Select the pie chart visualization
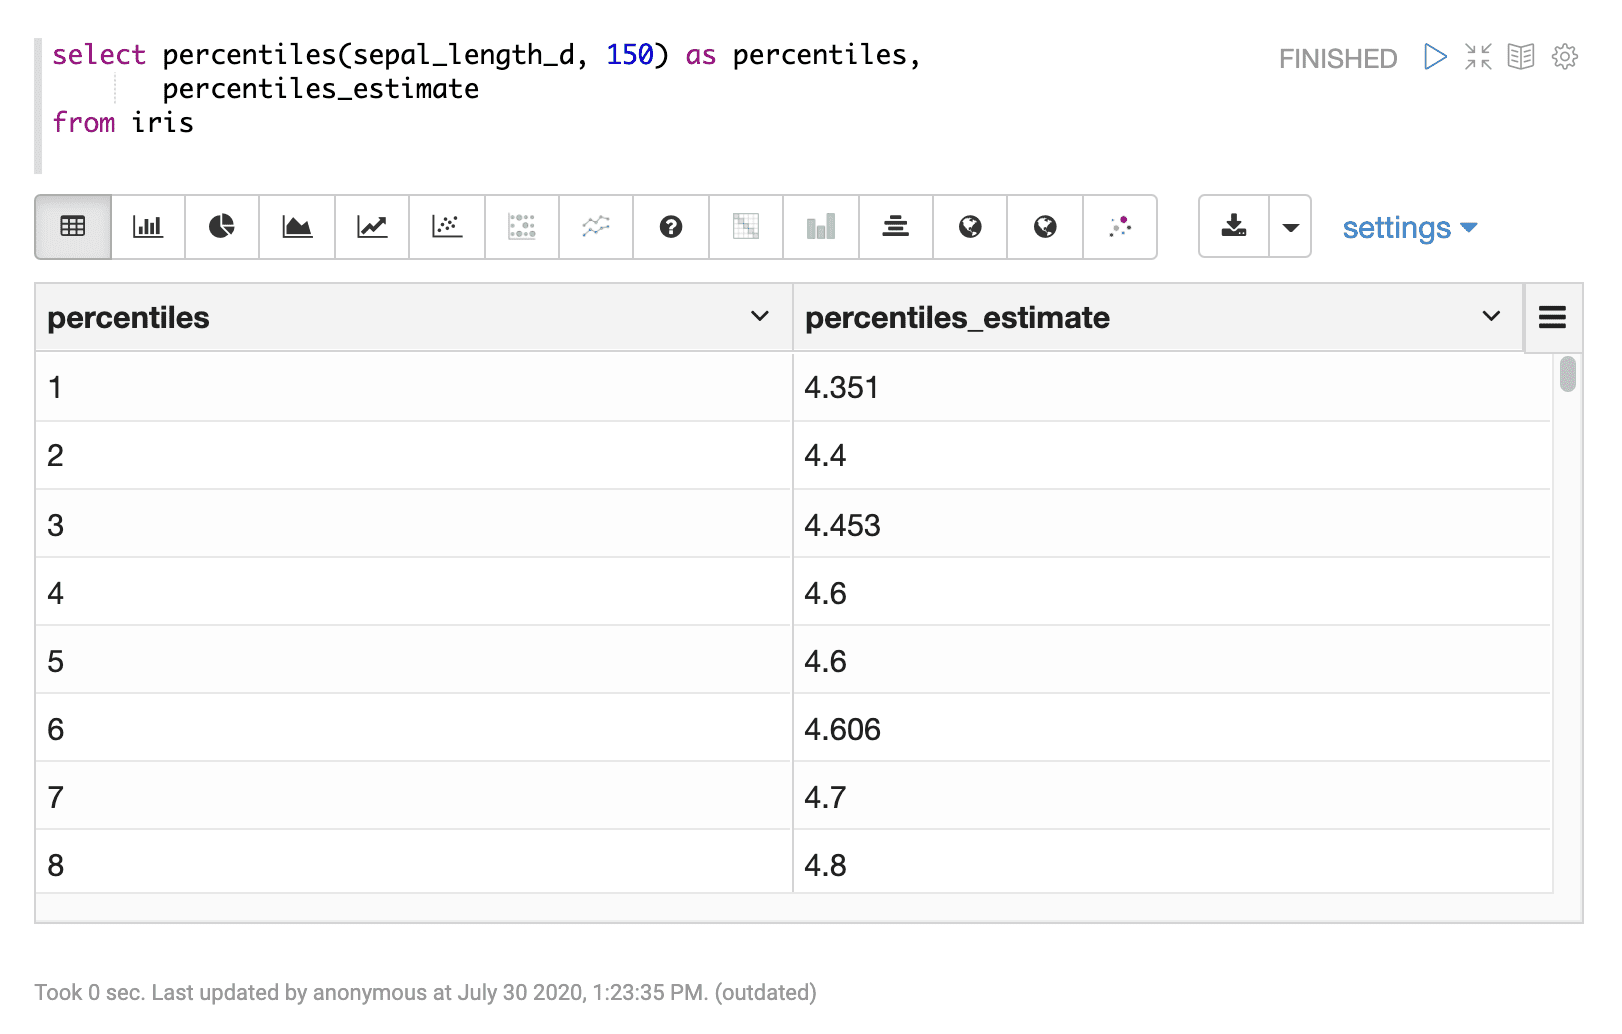This screenshot has width=1622, height=1034. 221,227
